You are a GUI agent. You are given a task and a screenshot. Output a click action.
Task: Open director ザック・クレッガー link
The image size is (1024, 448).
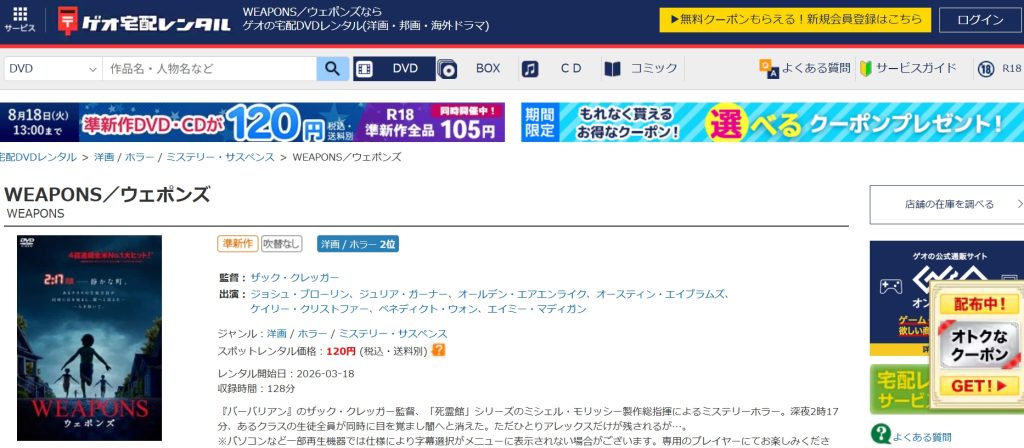pos(295,277)
